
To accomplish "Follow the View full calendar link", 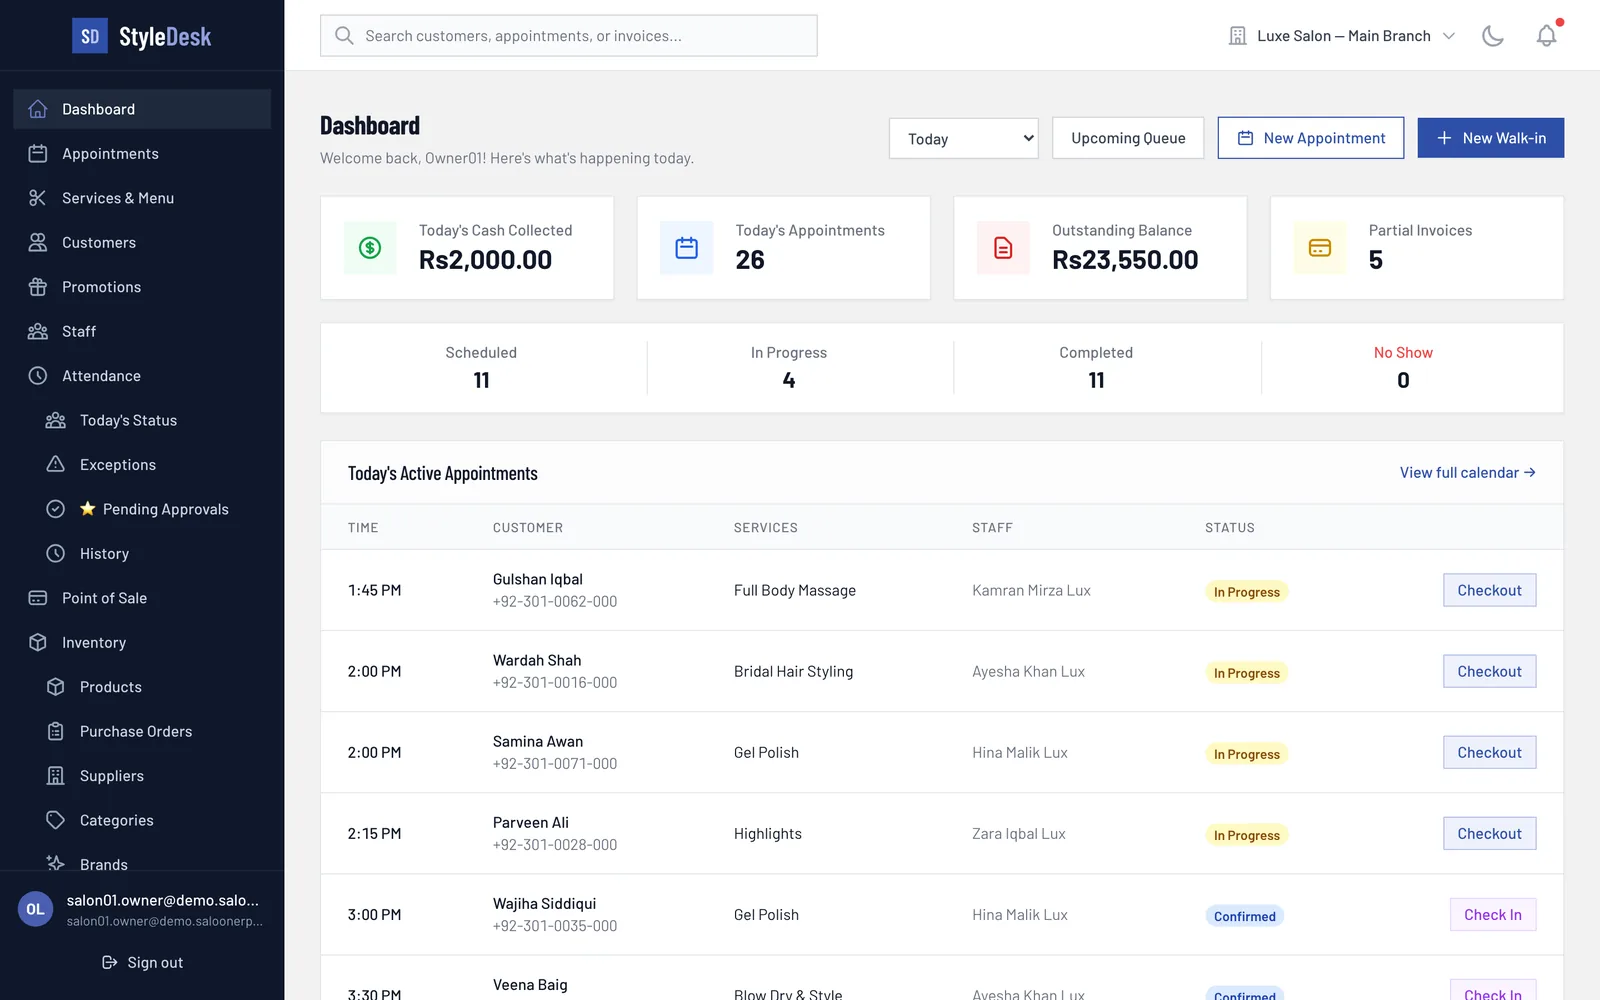I will pyautogui.click(x=1467, y=473).
